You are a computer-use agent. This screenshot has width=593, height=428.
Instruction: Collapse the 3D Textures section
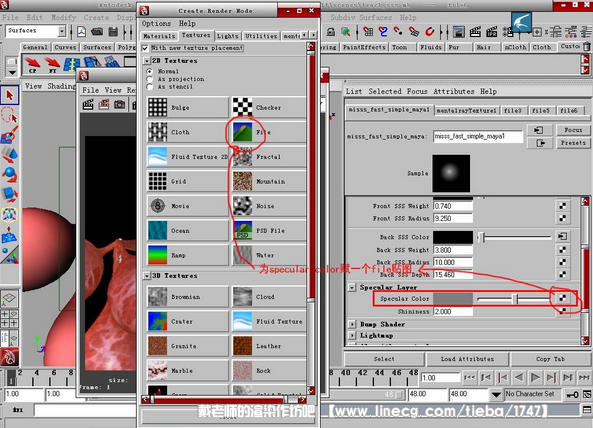(x=147, y=276)
